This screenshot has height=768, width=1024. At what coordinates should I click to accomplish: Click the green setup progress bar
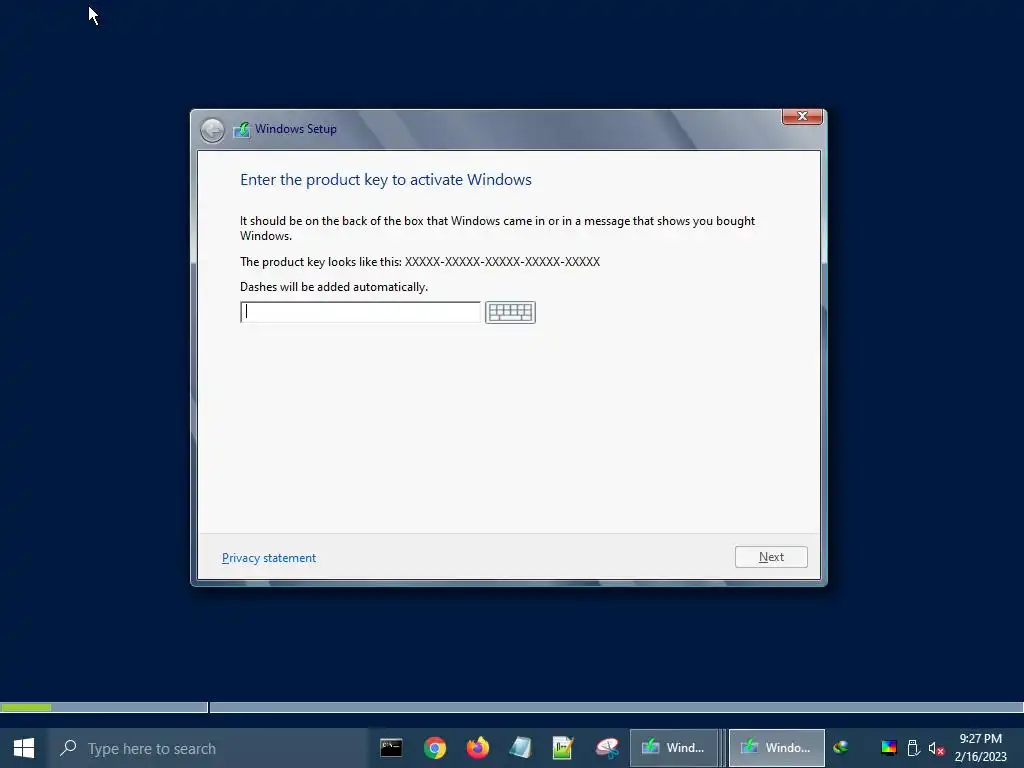[x=26, y=707]
